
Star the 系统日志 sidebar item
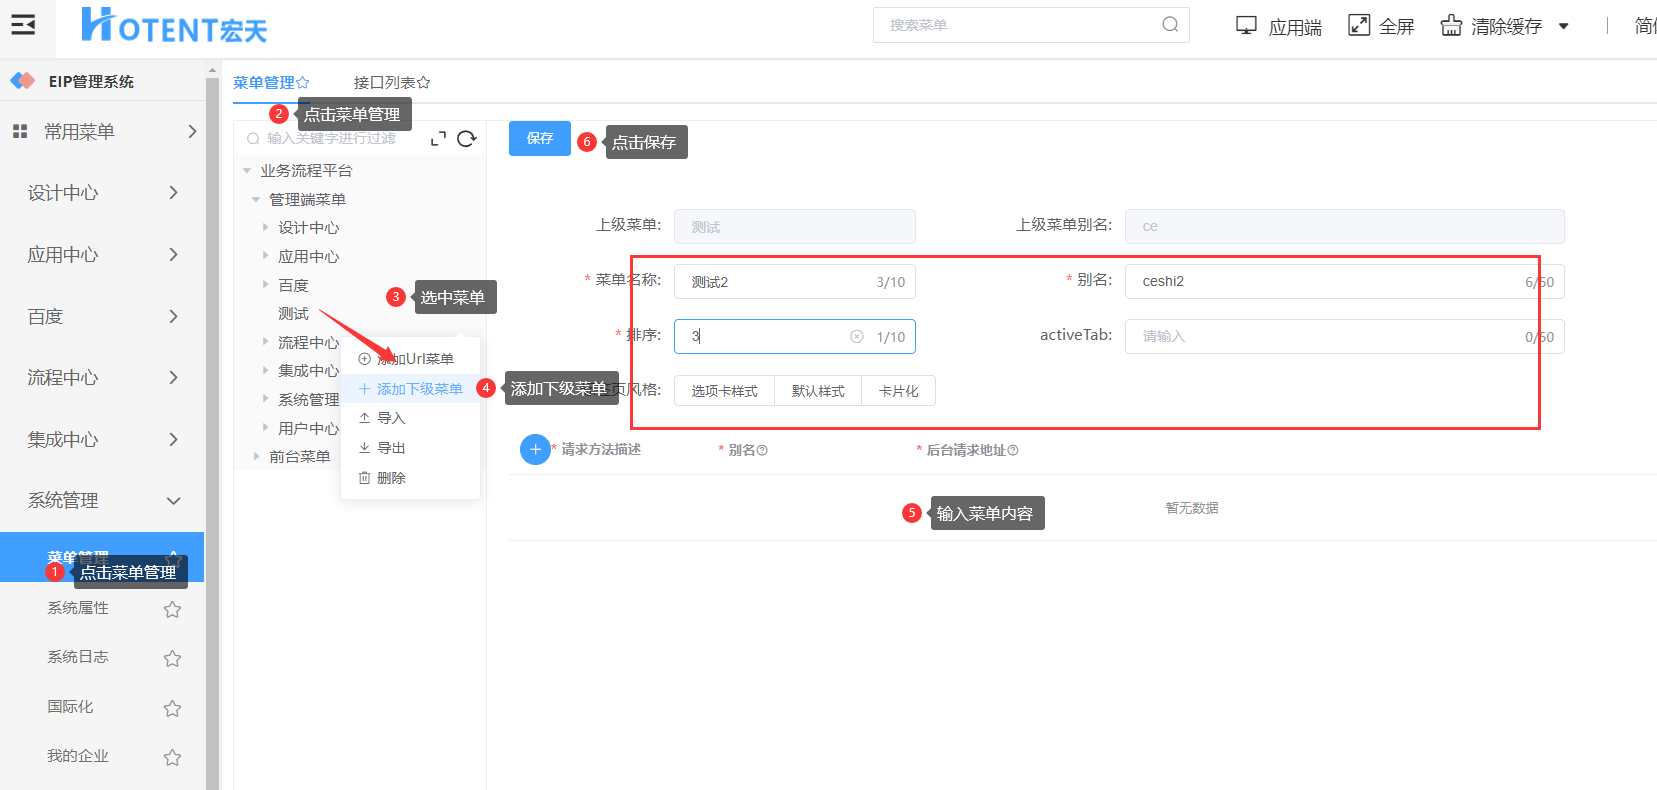(x=172, y=658)
